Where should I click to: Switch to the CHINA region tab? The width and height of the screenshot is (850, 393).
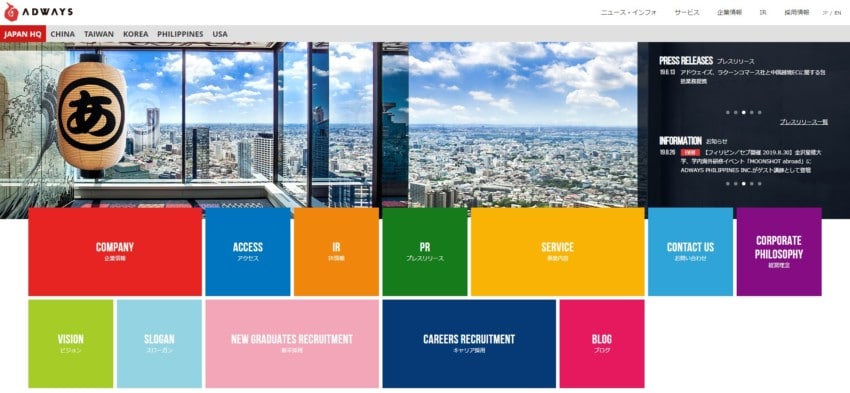pyautogui.click(x=63, y=34)
